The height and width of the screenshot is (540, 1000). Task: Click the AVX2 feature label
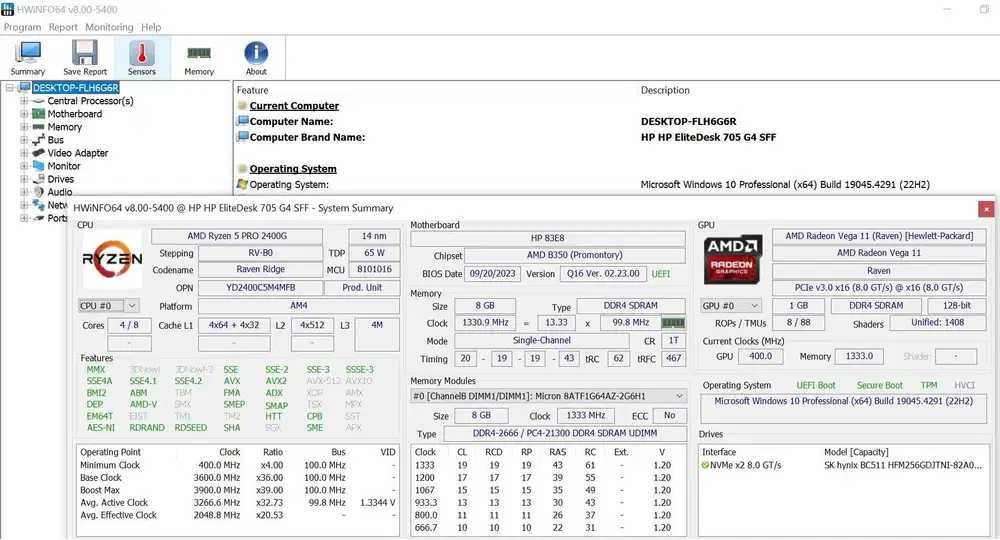coord(276,381)
